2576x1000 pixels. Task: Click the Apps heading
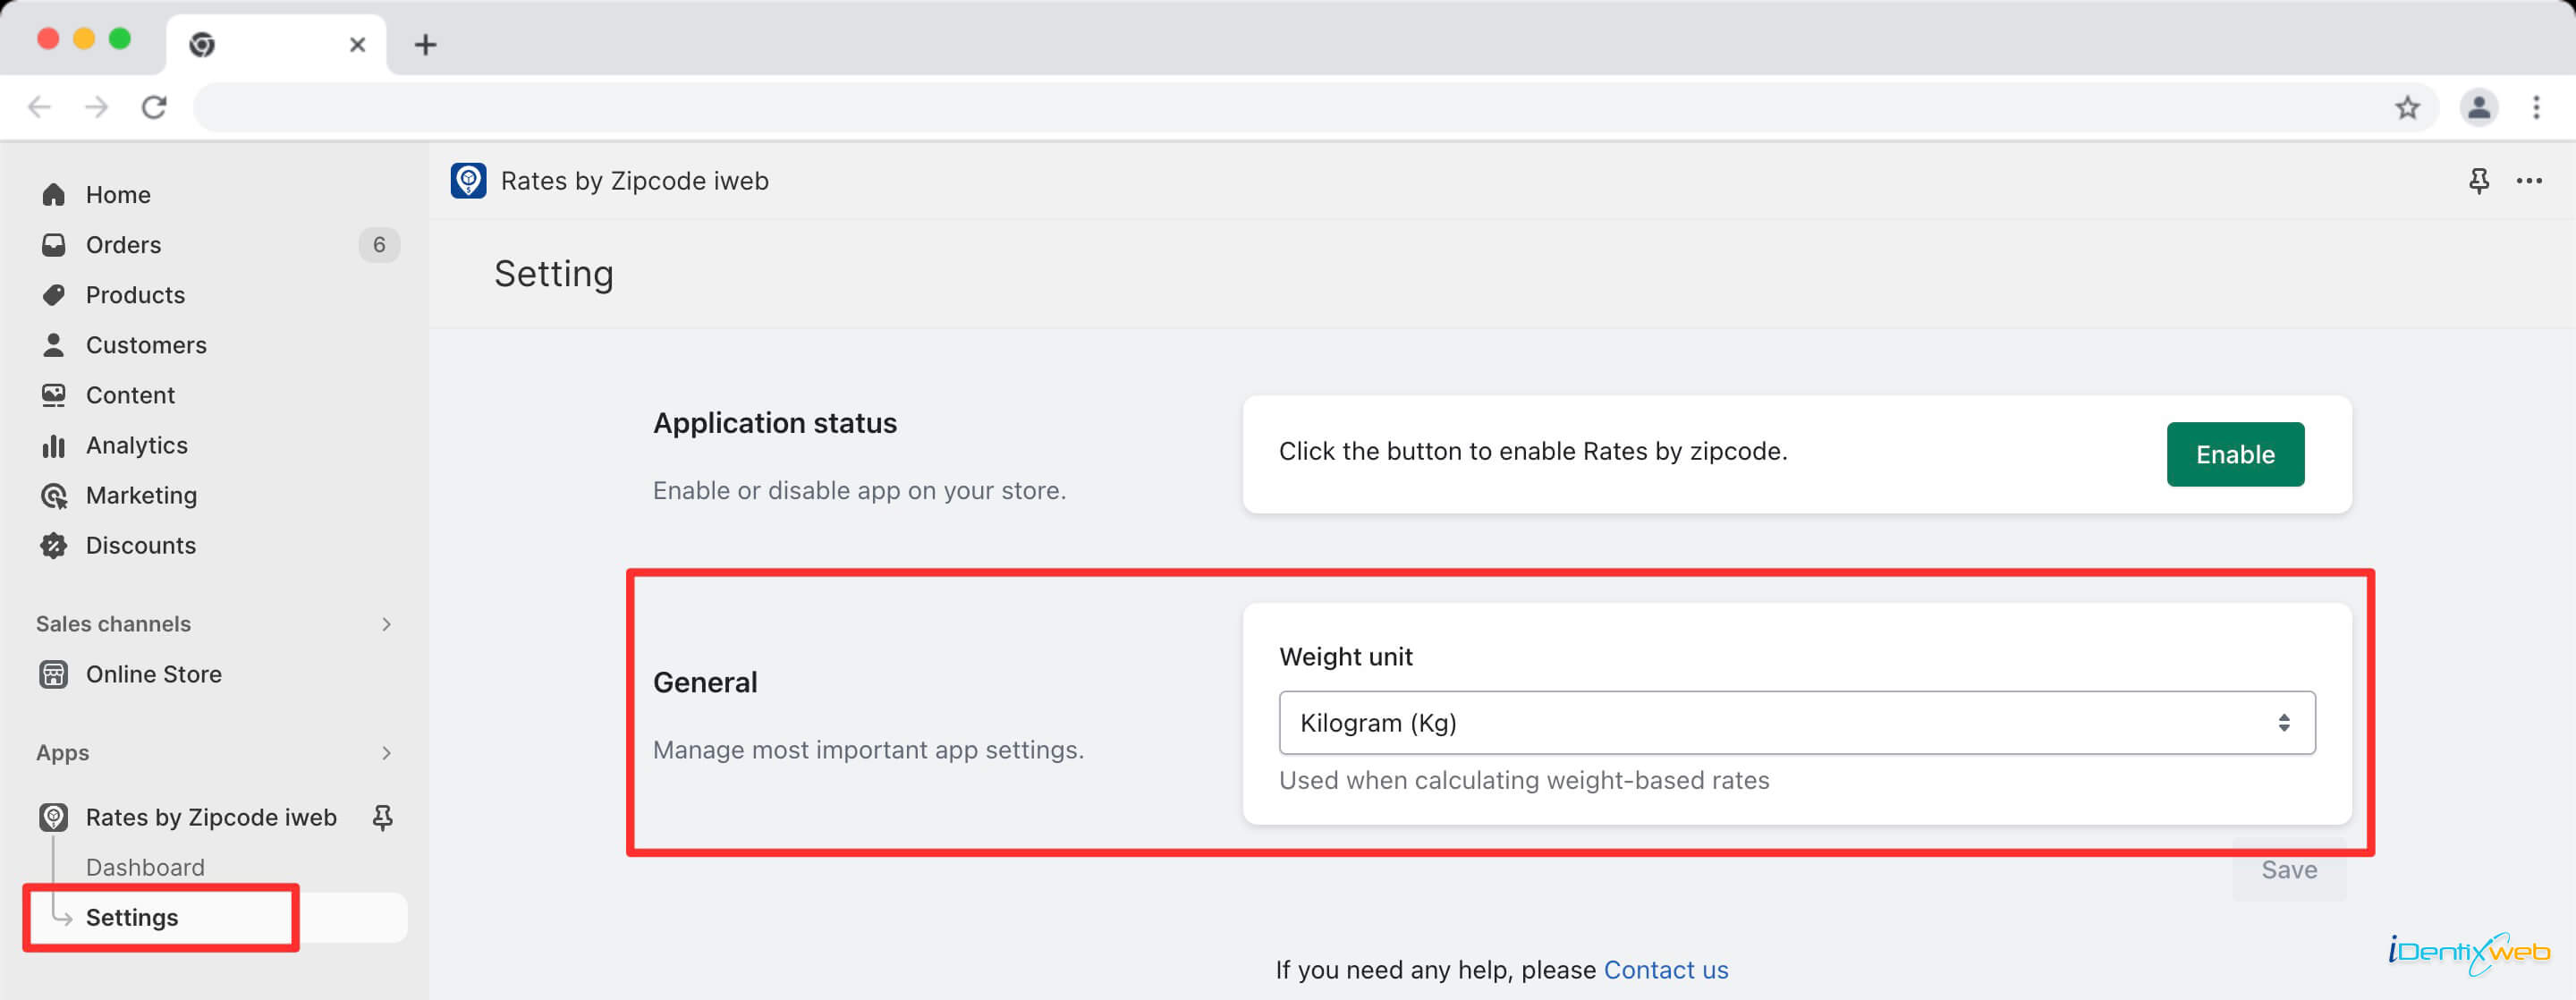[x=63, y=753]
